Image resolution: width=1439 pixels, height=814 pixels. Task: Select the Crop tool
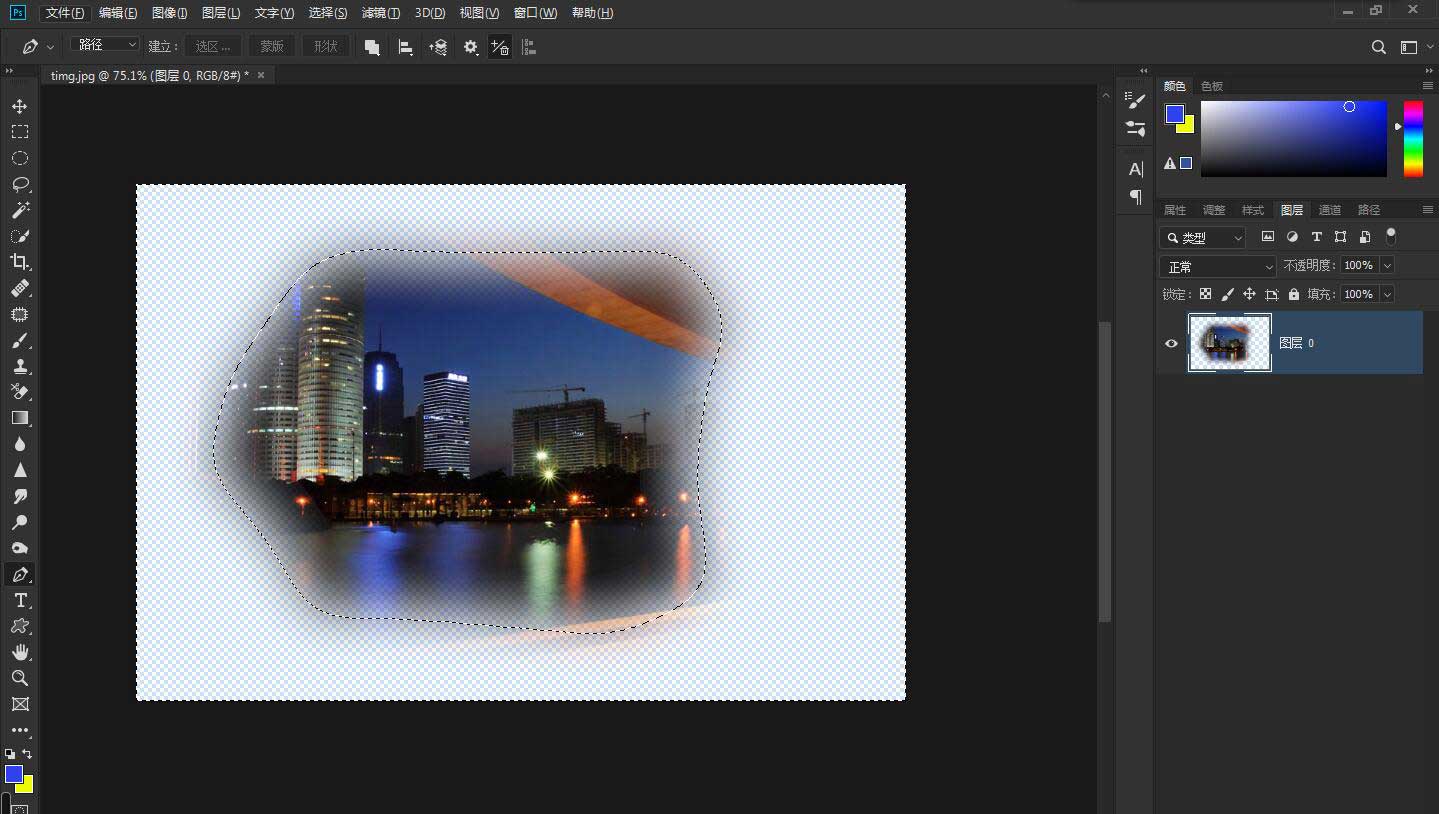[x=19, y=262]
